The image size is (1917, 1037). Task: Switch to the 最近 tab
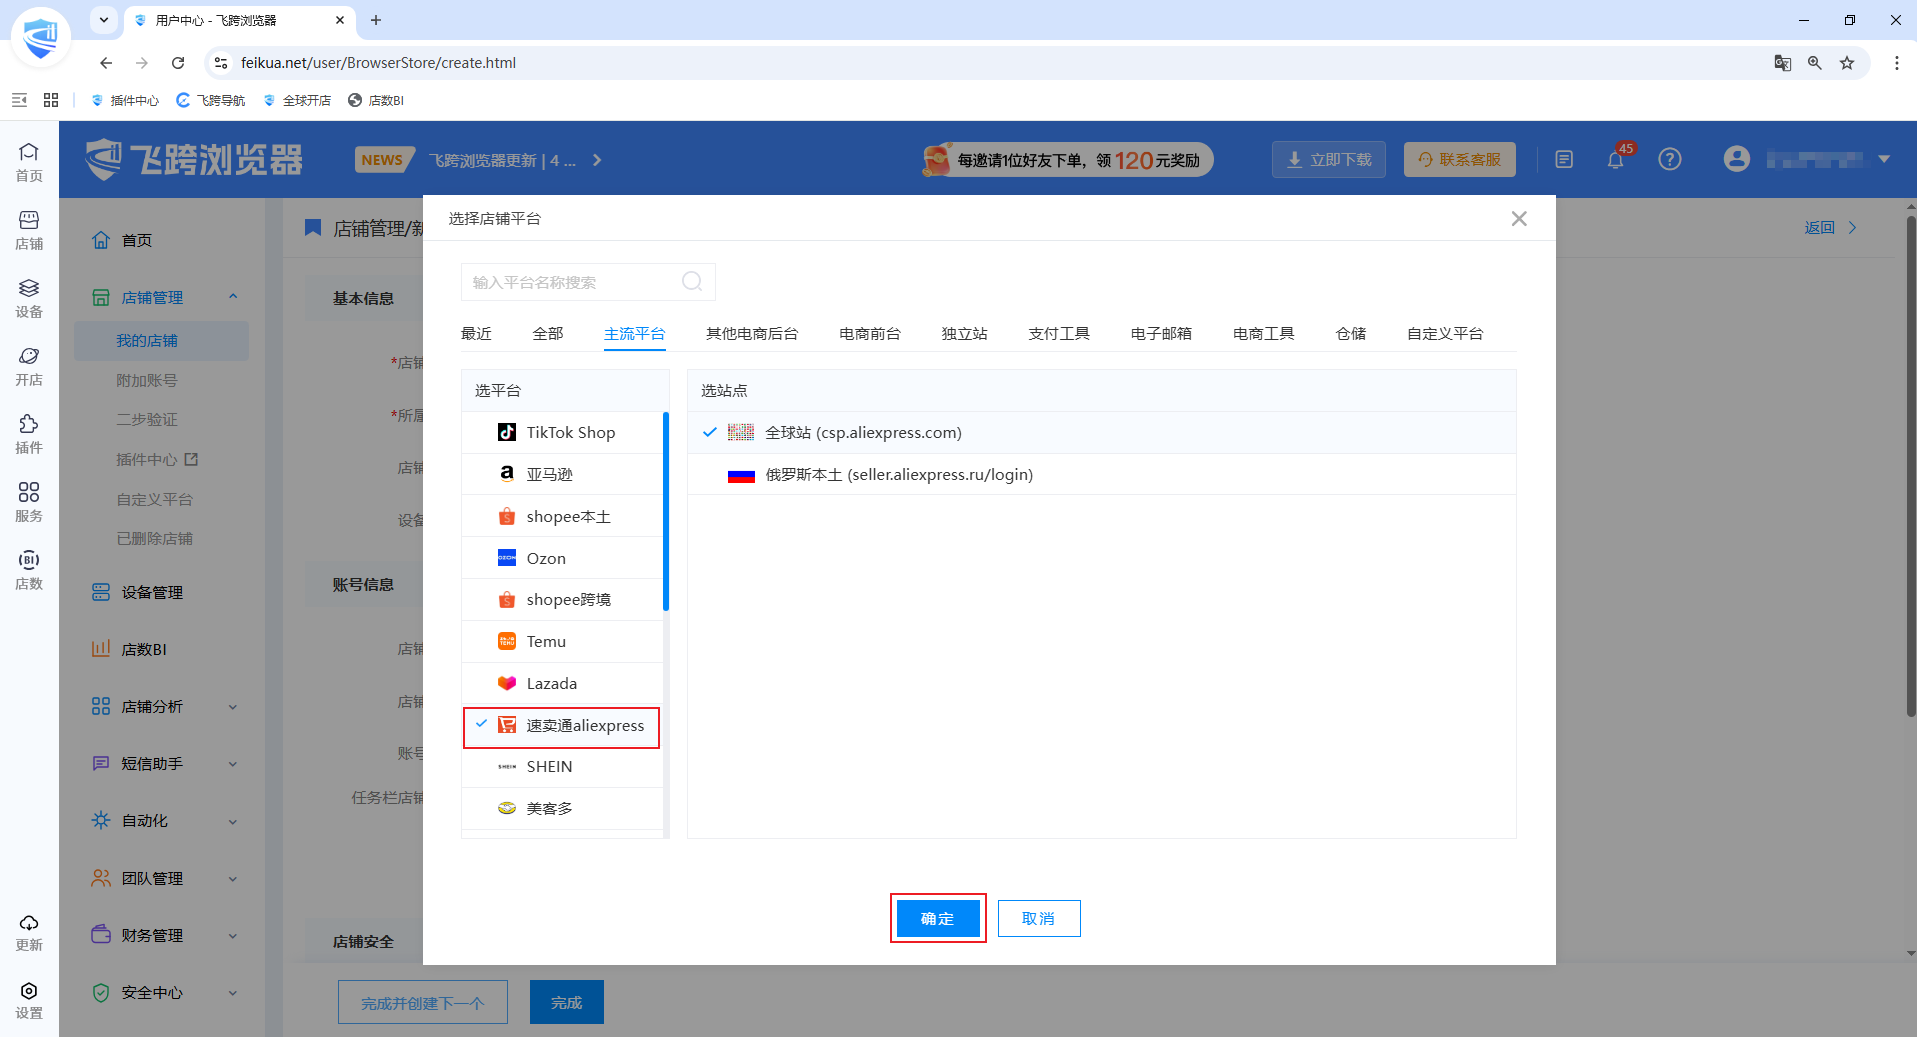click(x=476, y=333)
